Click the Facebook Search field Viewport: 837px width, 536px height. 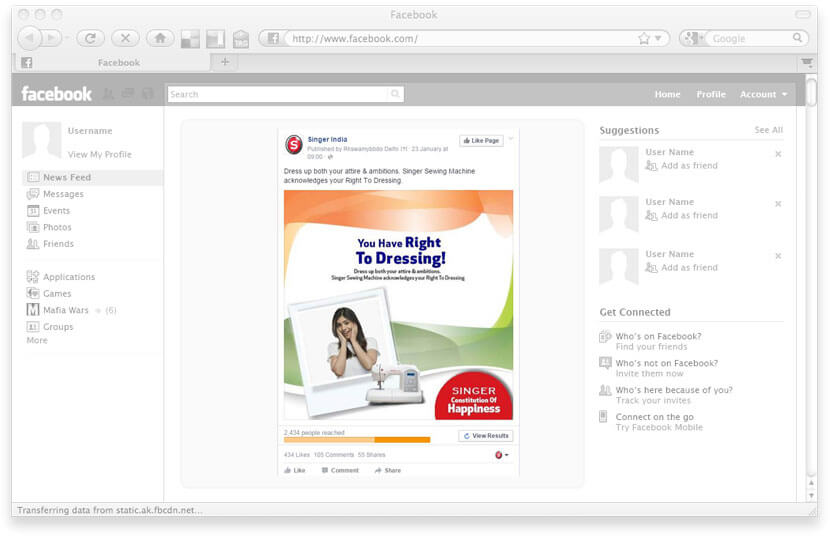click(279, 94)
